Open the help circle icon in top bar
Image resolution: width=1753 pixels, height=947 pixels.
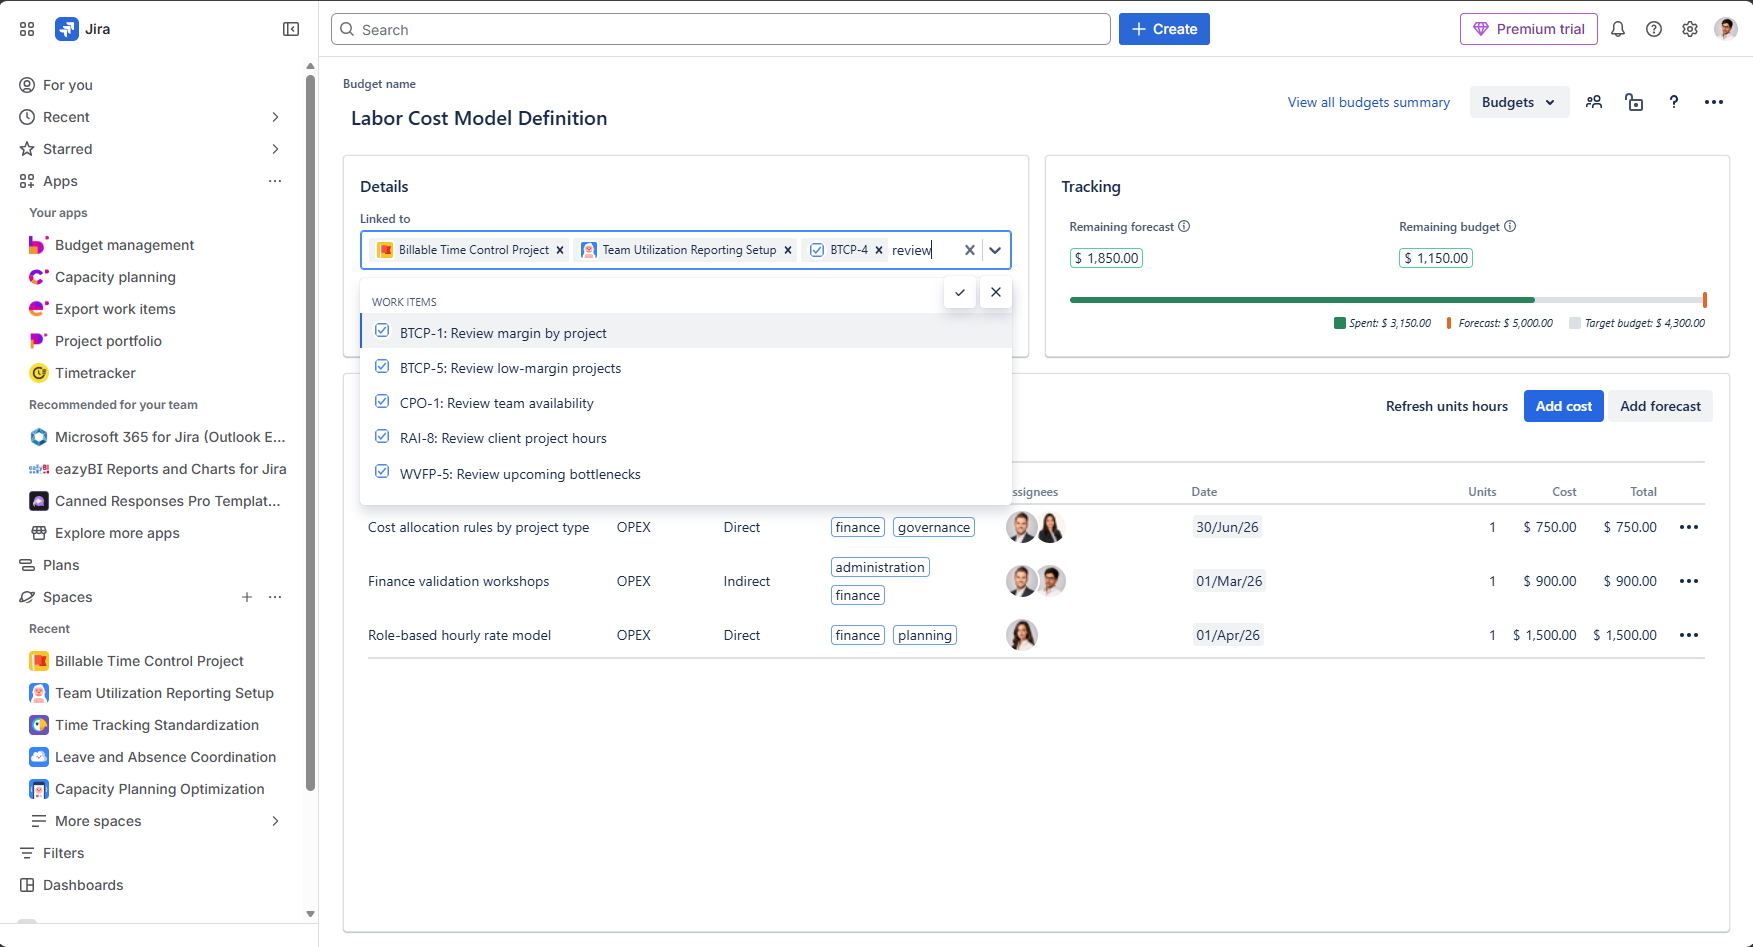click(1654, 29)
